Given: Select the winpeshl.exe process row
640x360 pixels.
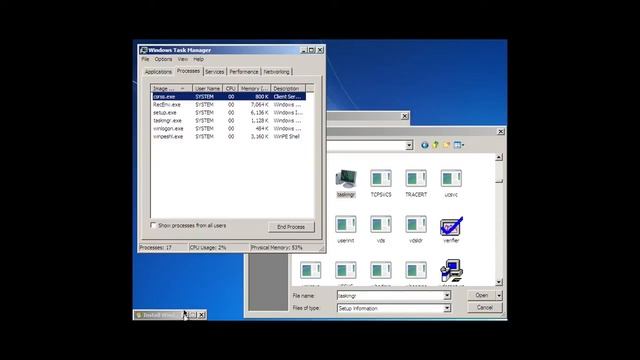Looking at the screenshot, I should point(229,137).
